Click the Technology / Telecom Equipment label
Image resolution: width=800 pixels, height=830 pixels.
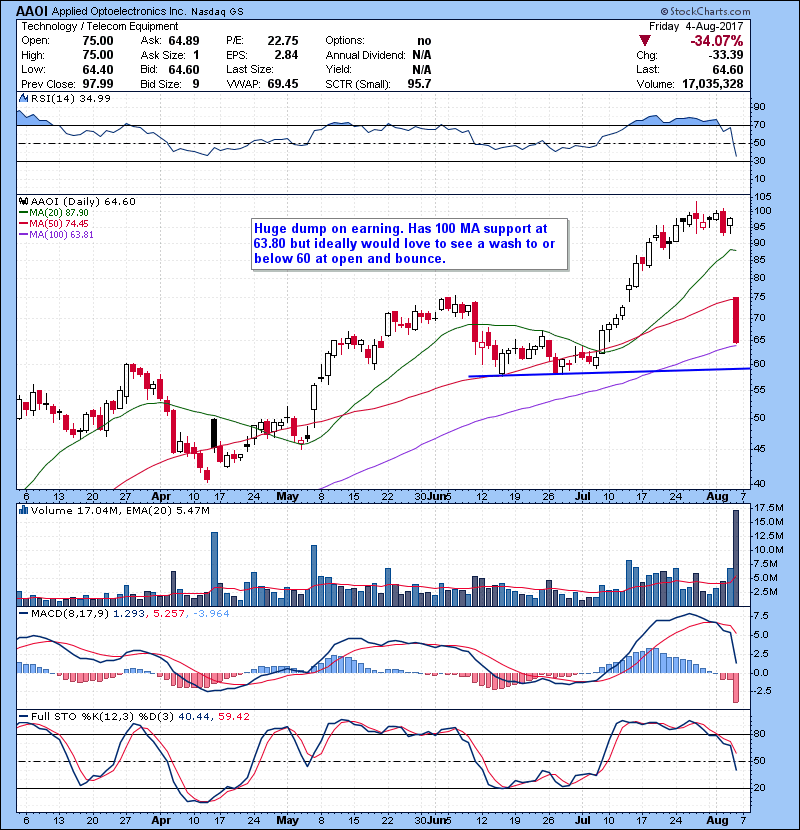coord(100,26)
